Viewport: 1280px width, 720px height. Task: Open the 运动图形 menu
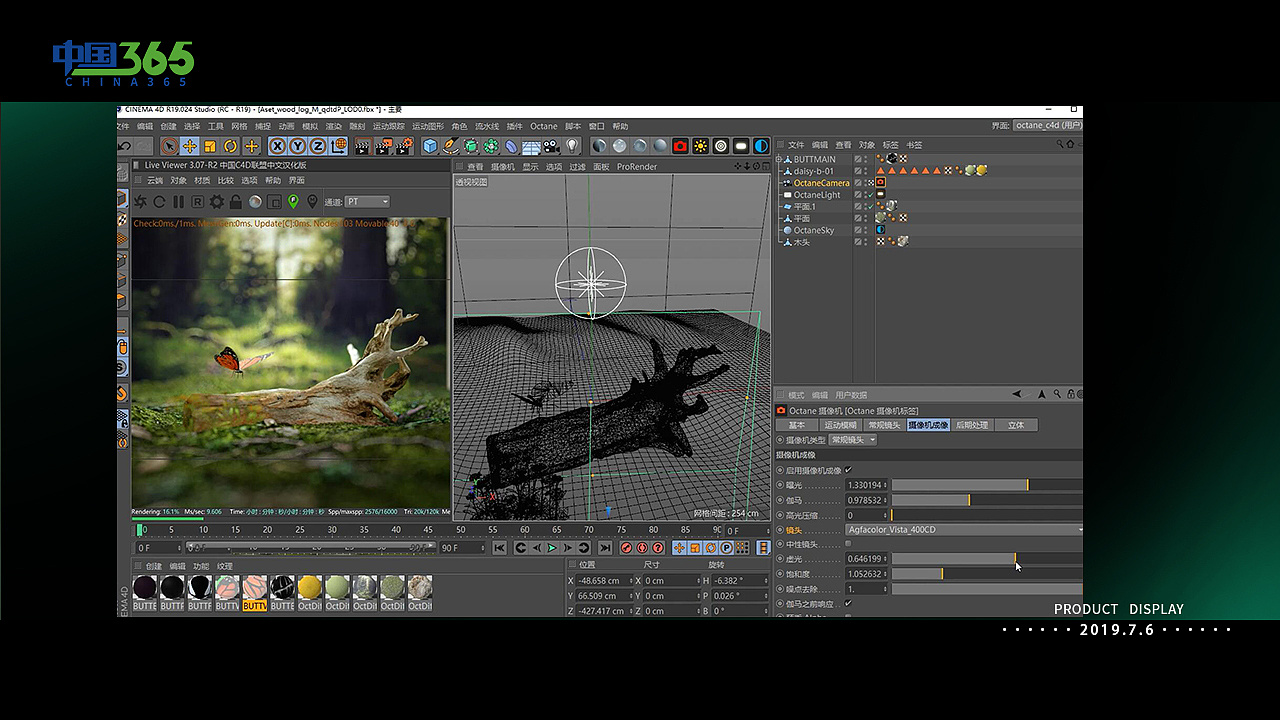[428, 126]
